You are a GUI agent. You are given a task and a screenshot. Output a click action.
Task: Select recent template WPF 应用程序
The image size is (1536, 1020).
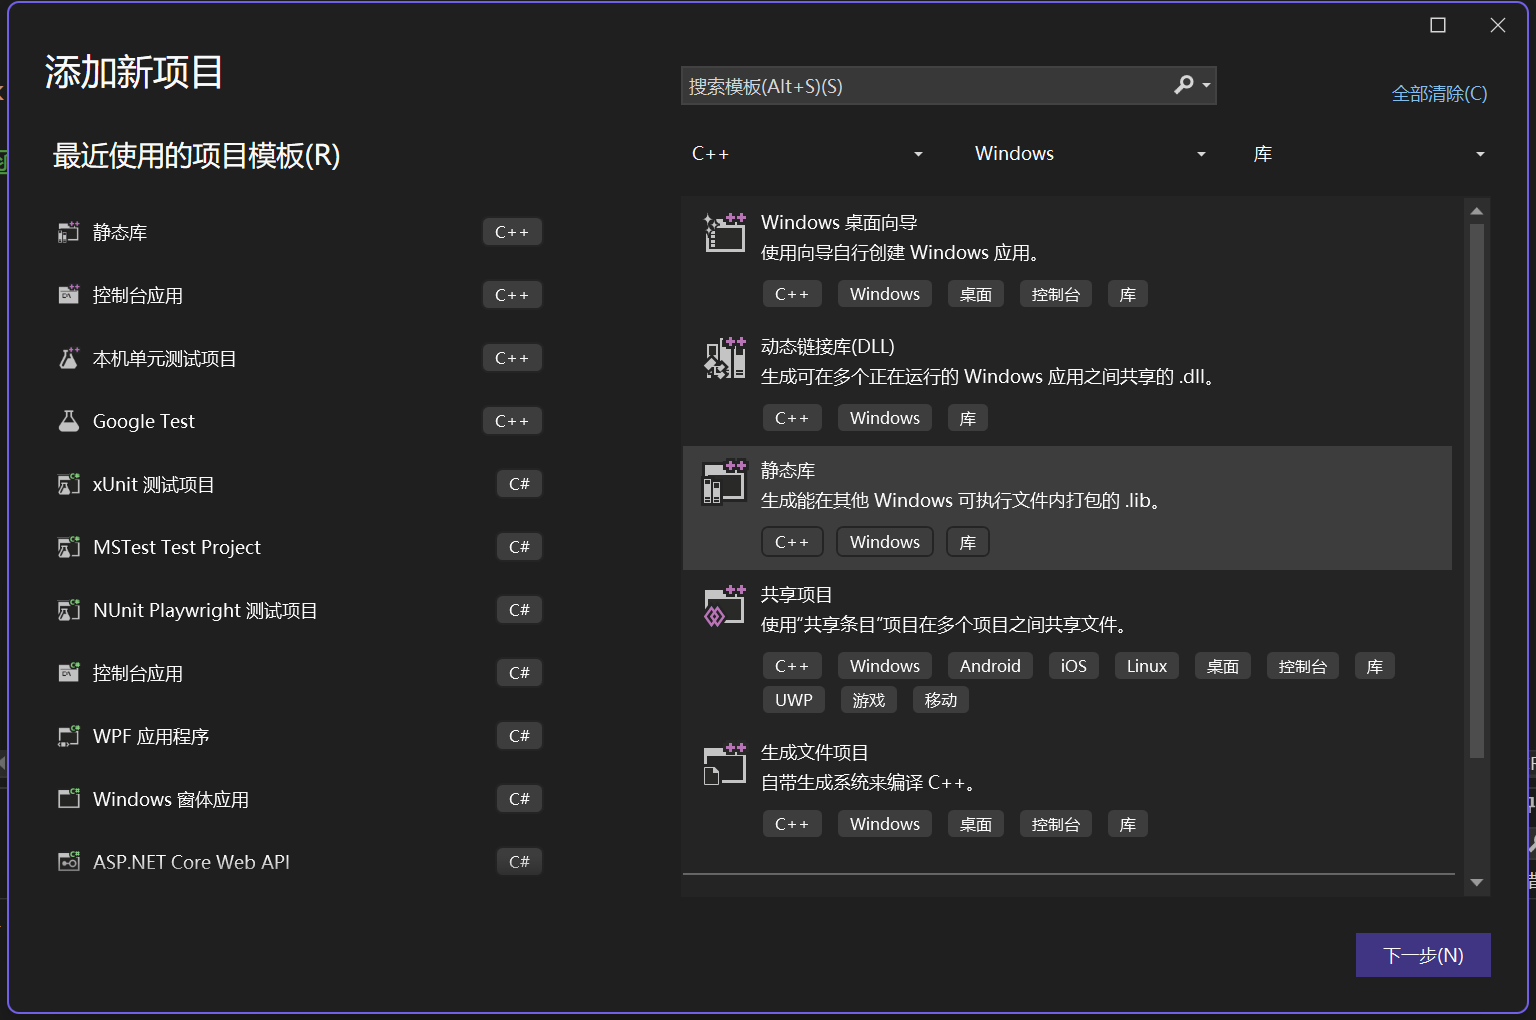[300, 736]
